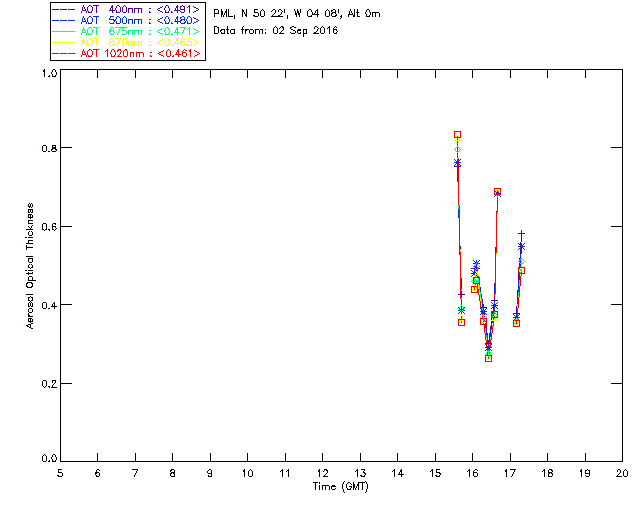Image resolution: width=640 pixels, height=512 pixels.
Task: Click the AOT 1020nm legend entry
Action: (x=126, y=53)
